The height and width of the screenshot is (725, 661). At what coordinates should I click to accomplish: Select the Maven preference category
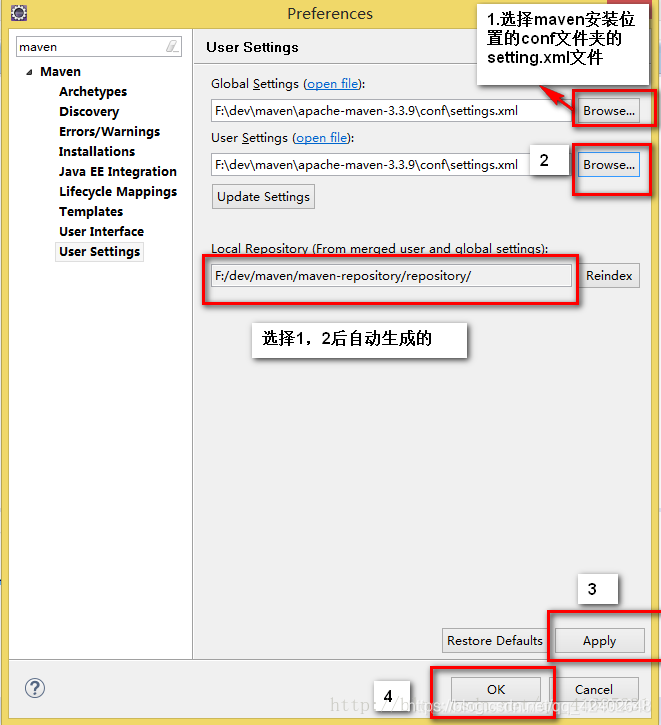coord(61,72)
